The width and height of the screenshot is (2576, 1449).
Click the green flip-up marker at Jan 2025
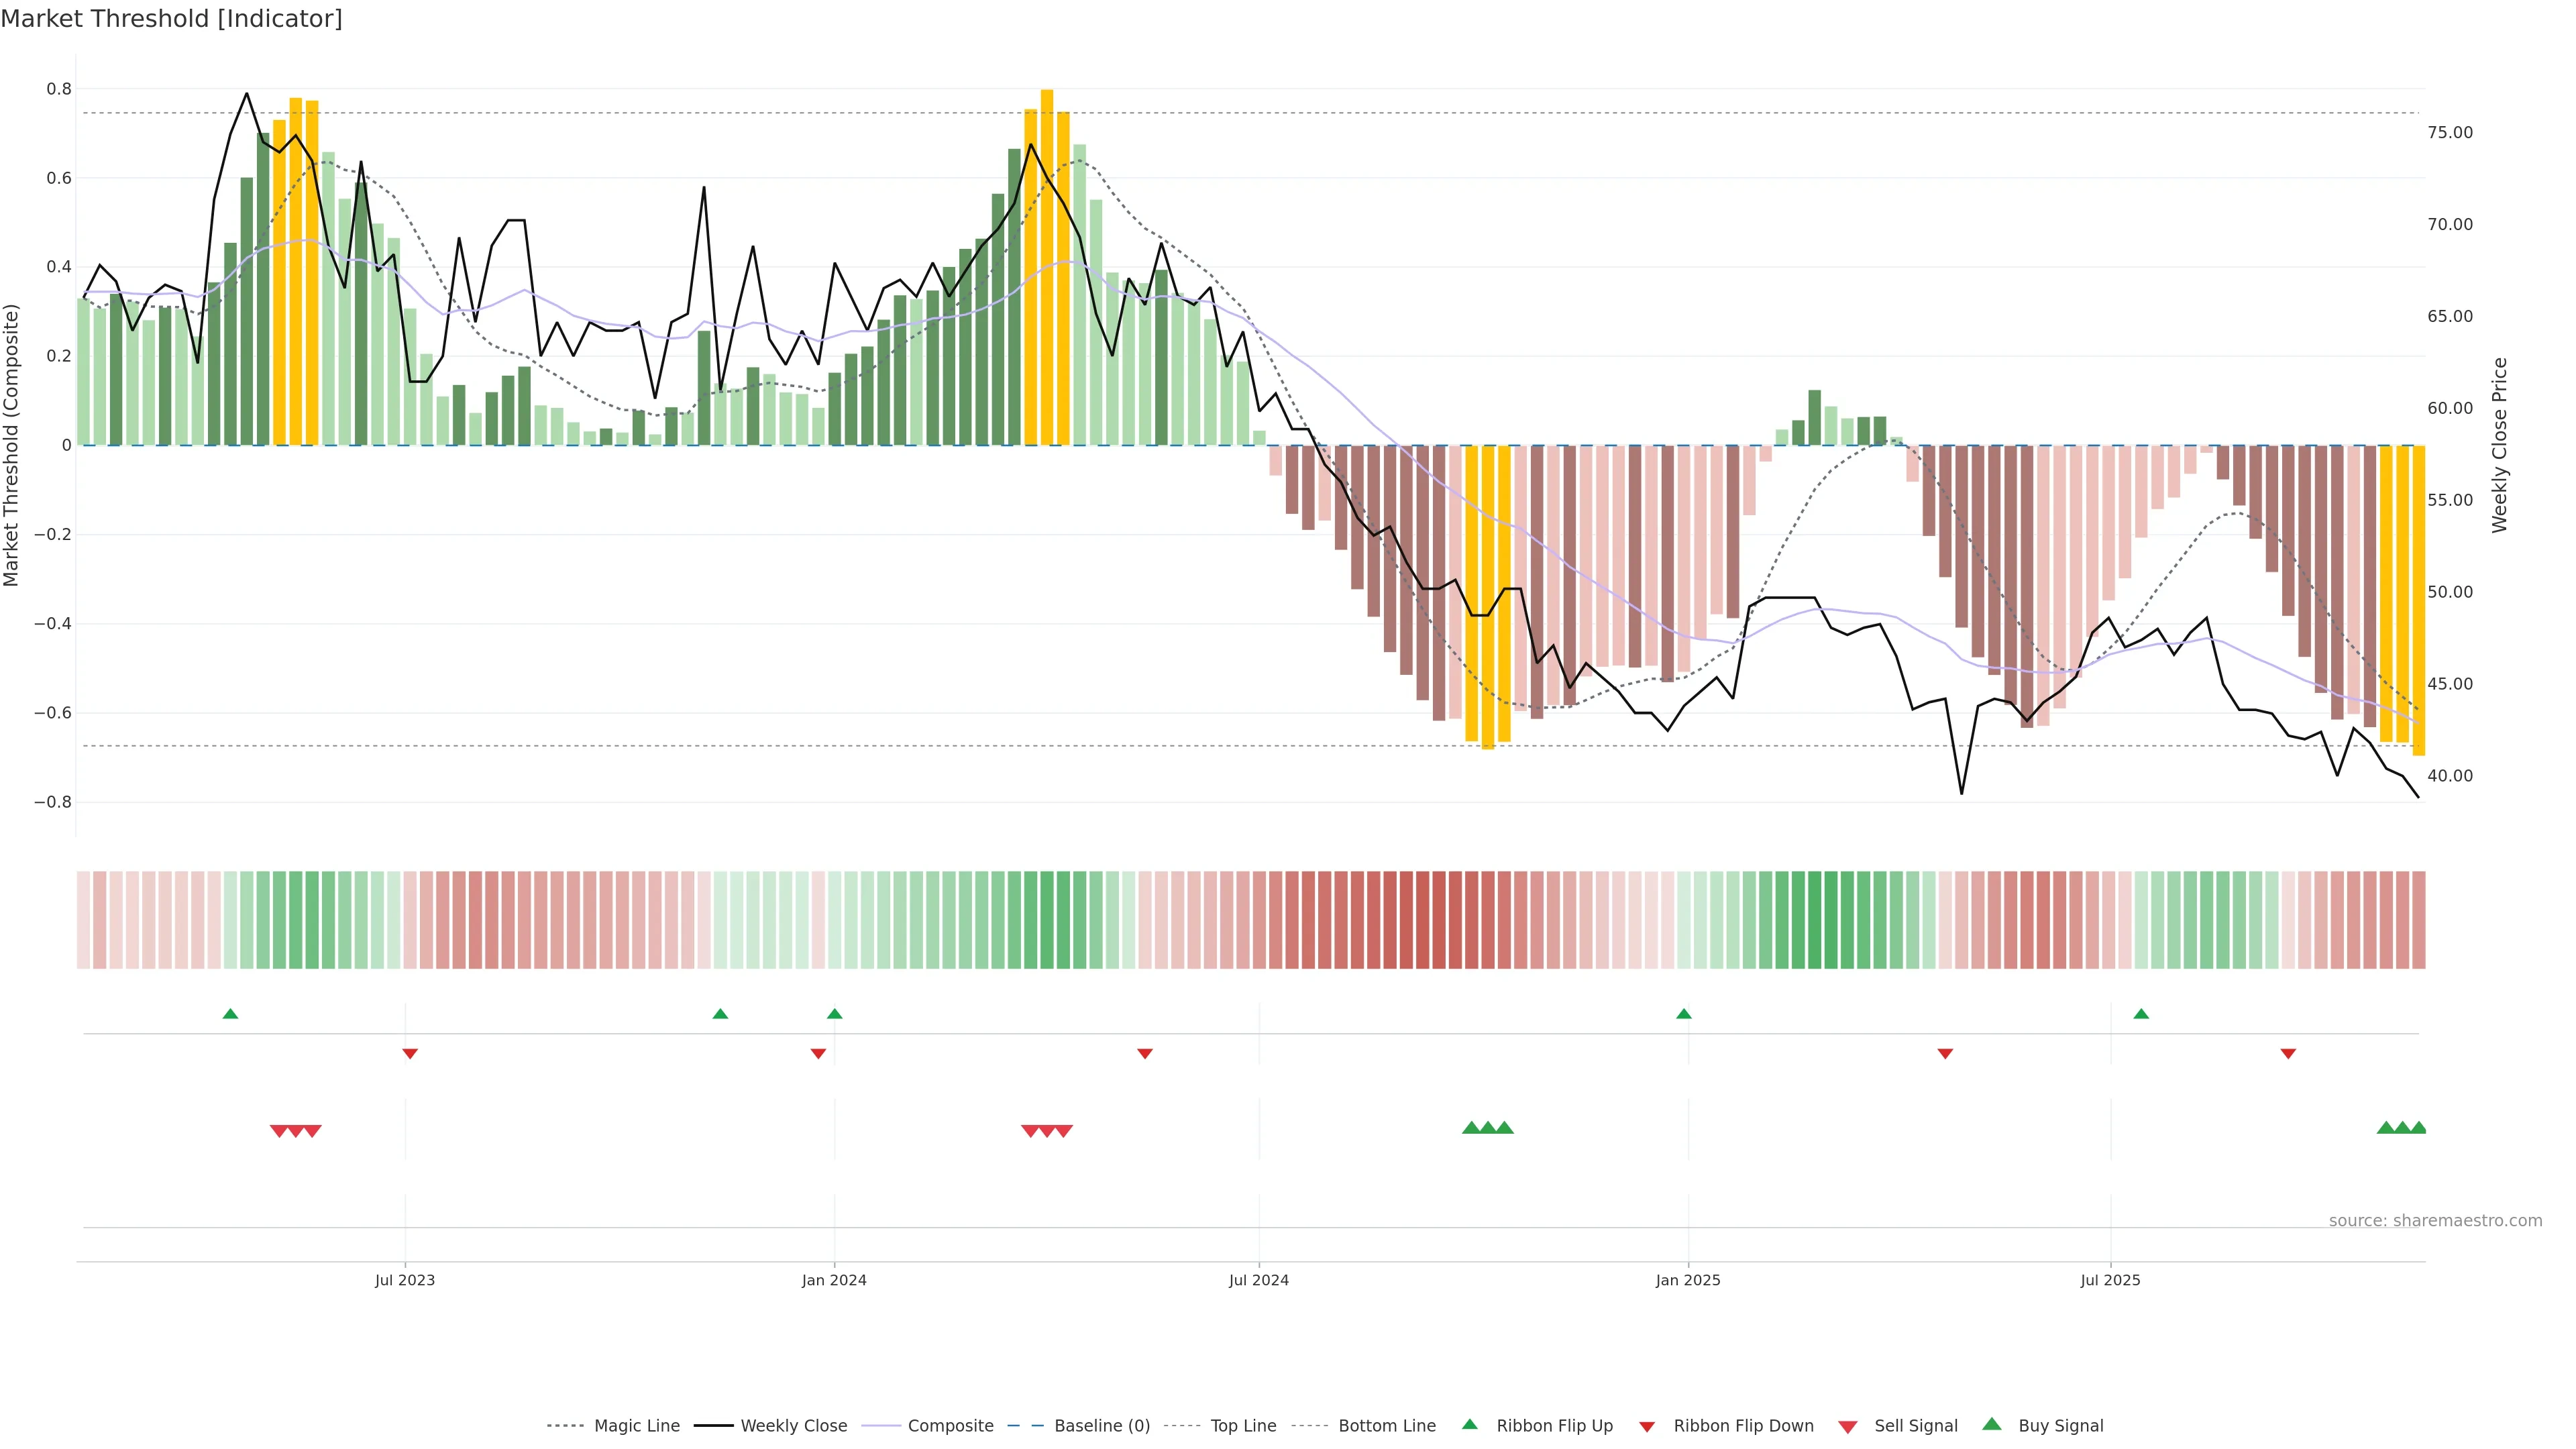point(1684,1014)
